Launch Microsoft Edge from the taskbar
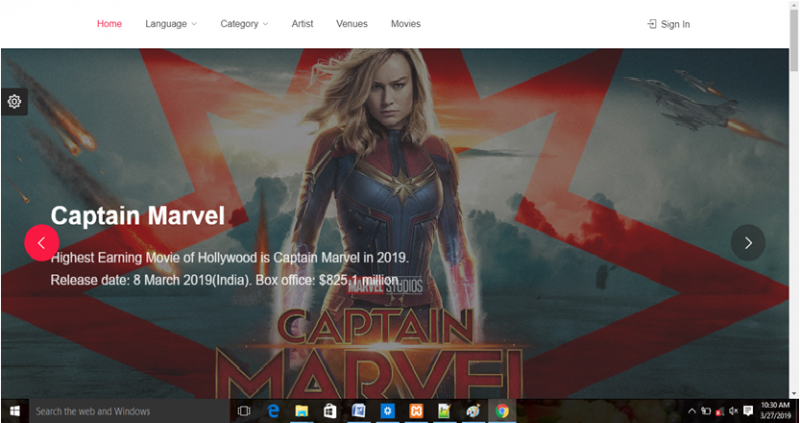The image size is (800, 423). click(x=273, y=411)
